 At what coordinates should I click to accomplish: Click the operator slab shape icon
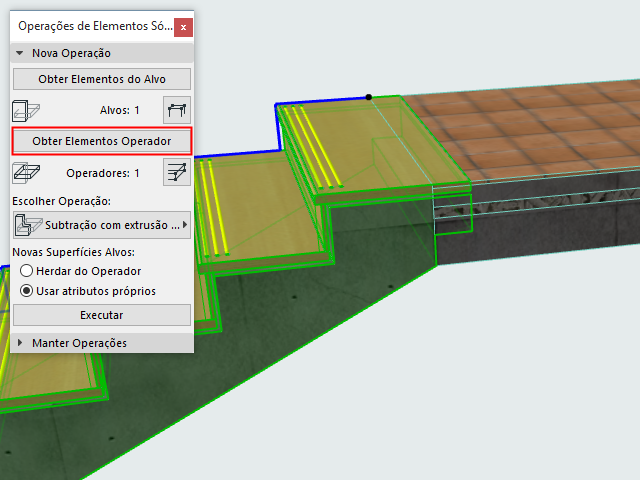pos(26,172)
